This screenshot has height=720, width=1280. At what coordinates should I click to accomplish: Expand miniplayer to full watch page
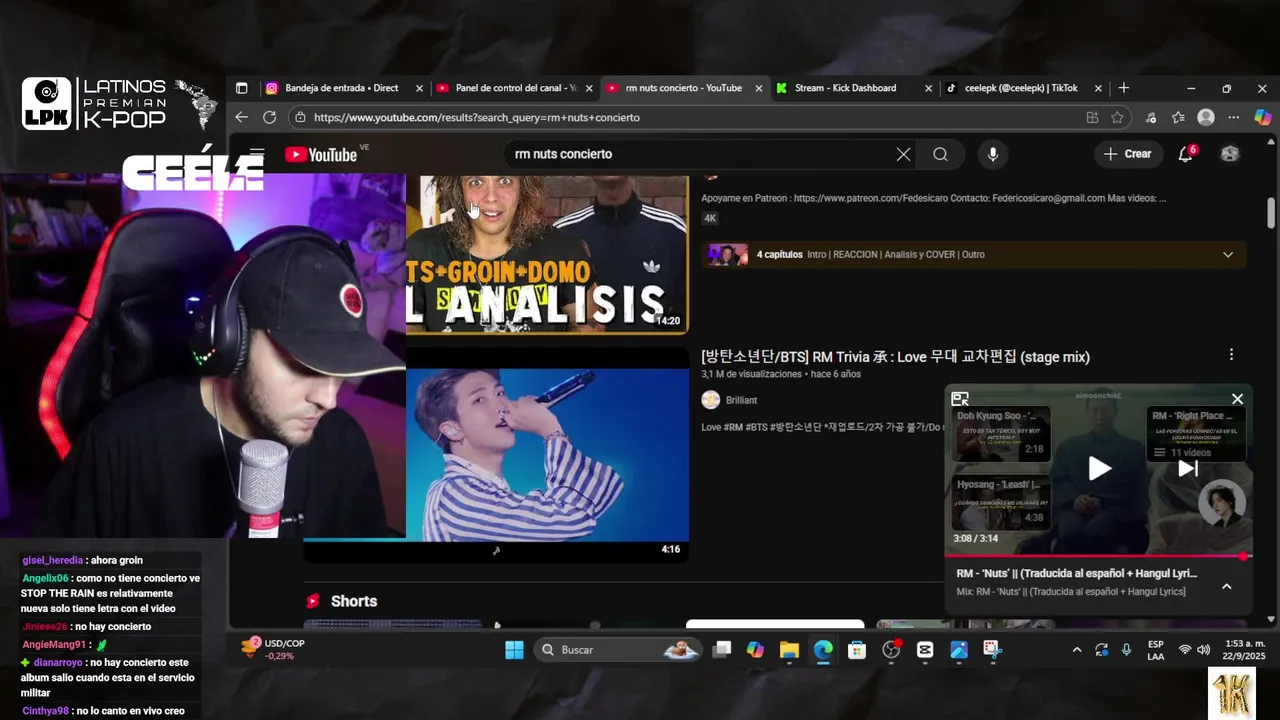pyautogui.click(x=960, y=399)
